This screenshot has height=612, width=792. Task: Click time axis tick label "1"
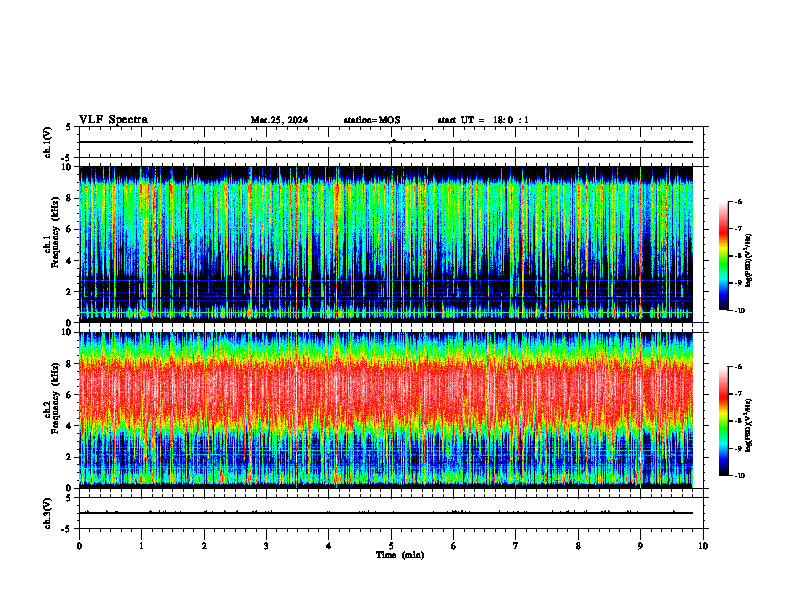point(141,546)
